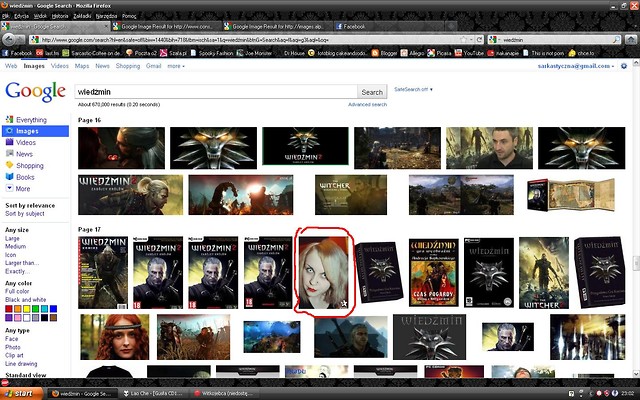
Task: Filter by Black and white color
Action: pyautogui.click(x=25, y=300)
